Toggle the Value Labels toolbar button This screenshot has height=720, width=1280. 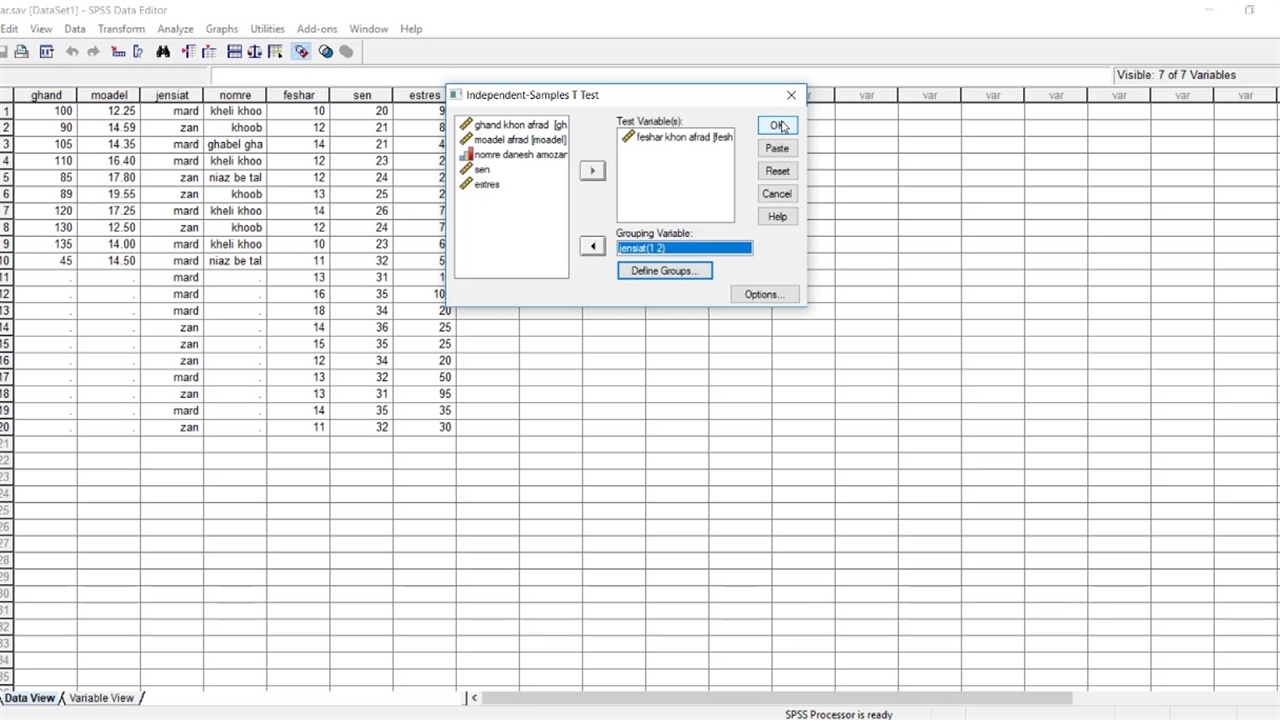pyautogui.click(x=301, y=52)
